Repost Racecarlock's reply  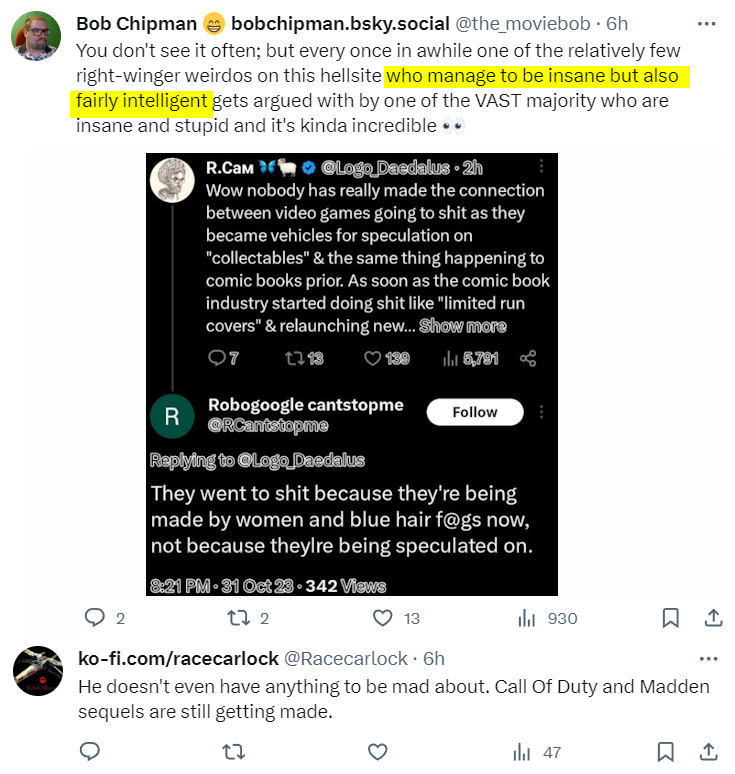[234, 752]
